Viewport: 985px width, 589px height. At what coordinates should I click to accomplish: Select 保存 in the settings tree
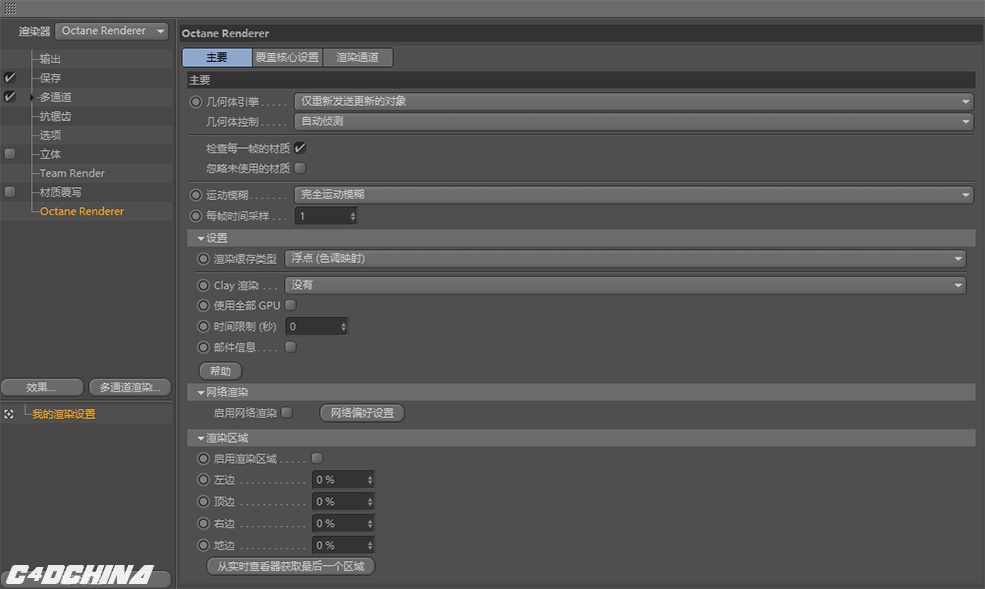[50, 78]
